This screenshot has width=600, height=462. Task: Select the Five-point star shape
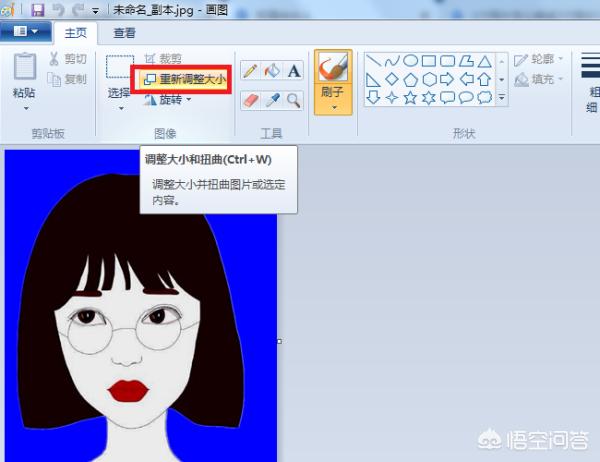pyautogui.click(x=411, y=98)
